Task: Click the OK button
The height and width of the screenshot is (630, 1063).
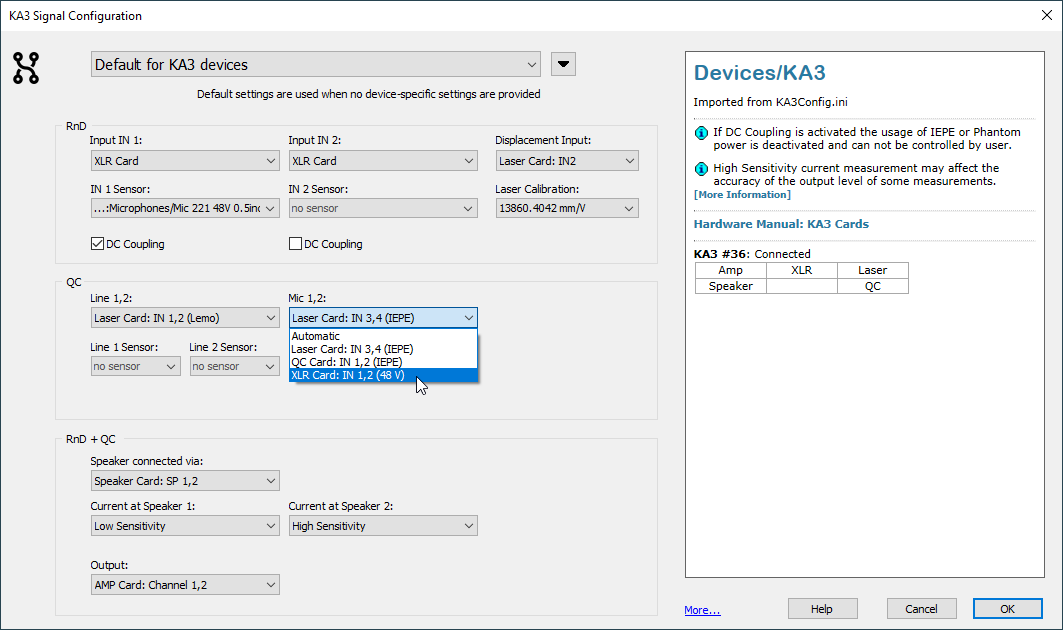Action: pyautogui.click(x=1007, y=608)
